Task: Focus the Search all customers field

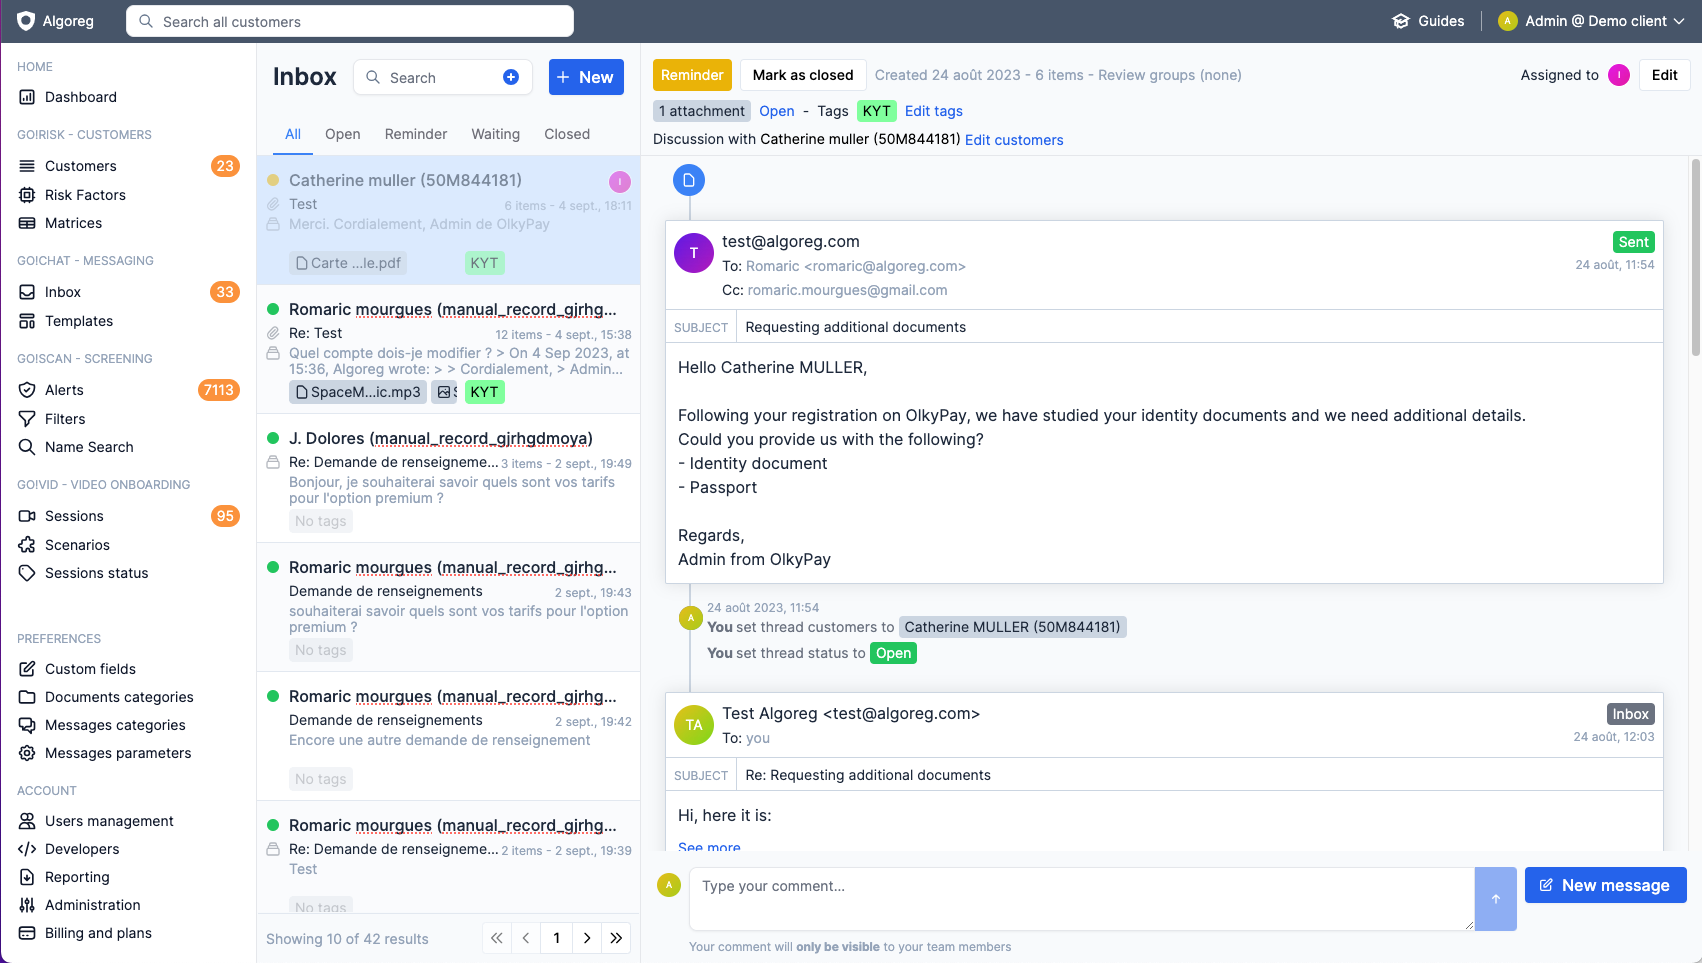Action: tap(350, 21)
